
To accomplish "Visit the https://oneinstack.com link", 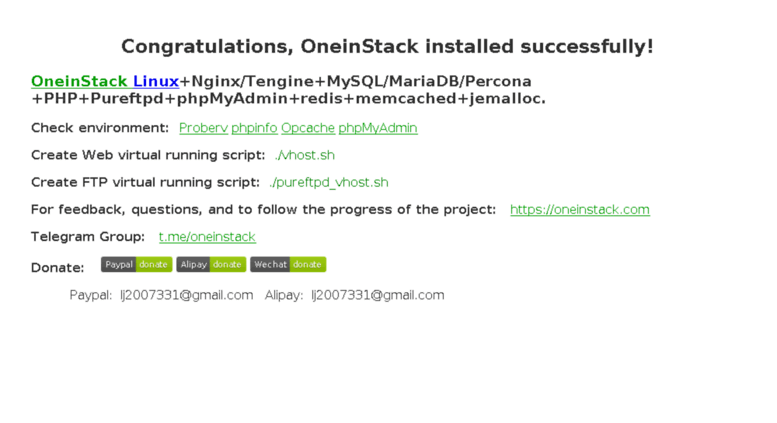I will point(579,209).
